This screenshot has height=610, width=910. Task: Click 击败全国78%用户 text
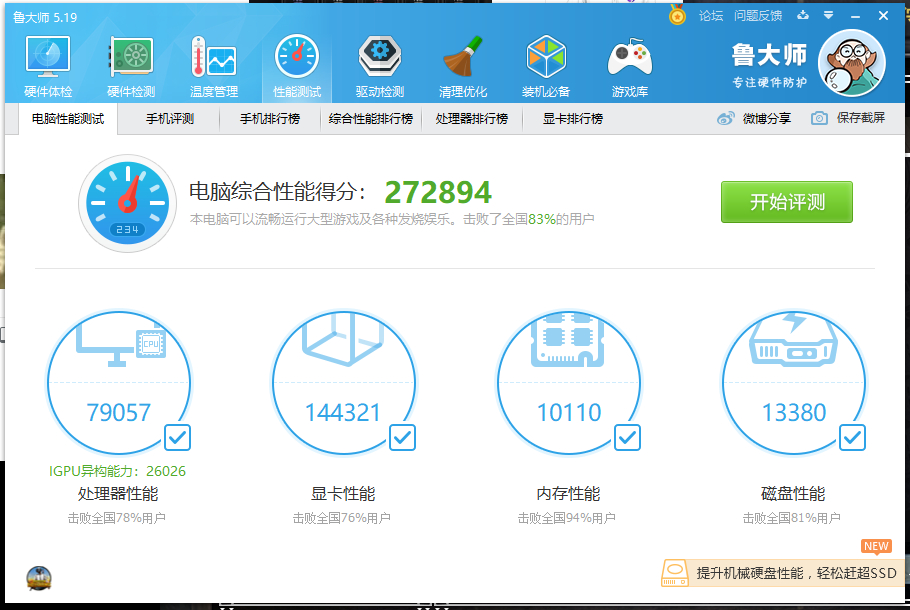[117, 518]
